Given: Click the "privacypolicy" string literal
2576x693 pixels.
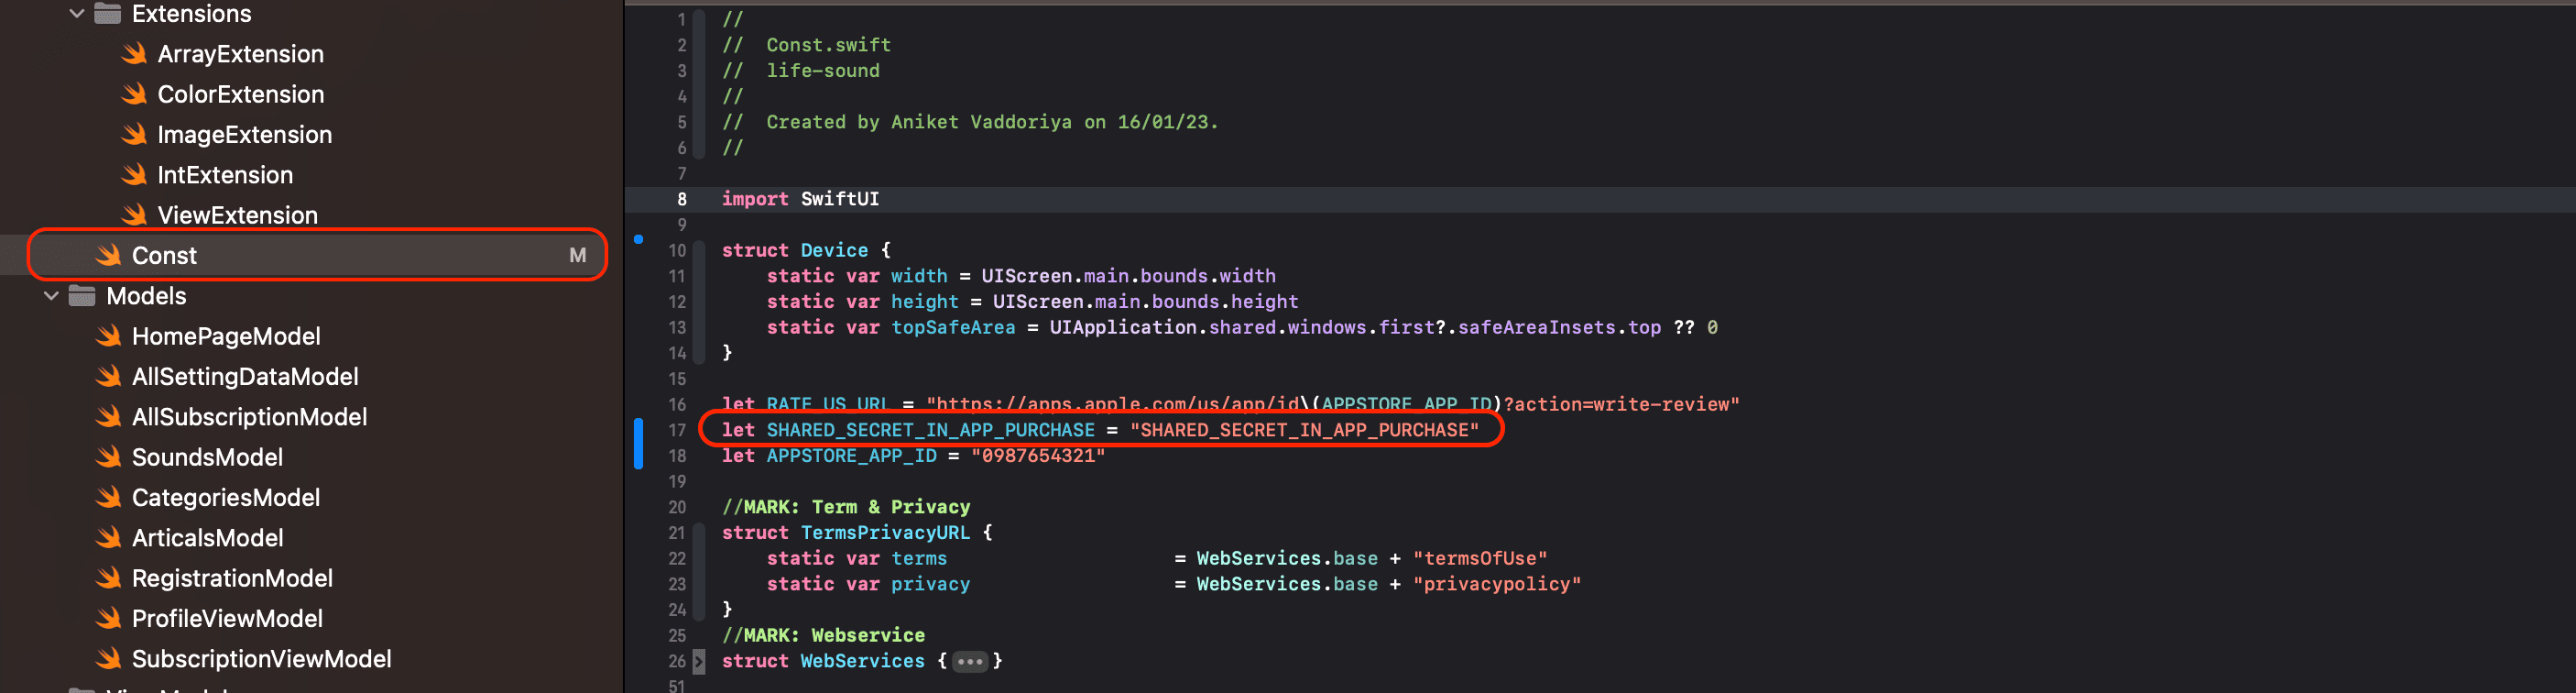Looking at the screenshot, I should point(1496,584).
